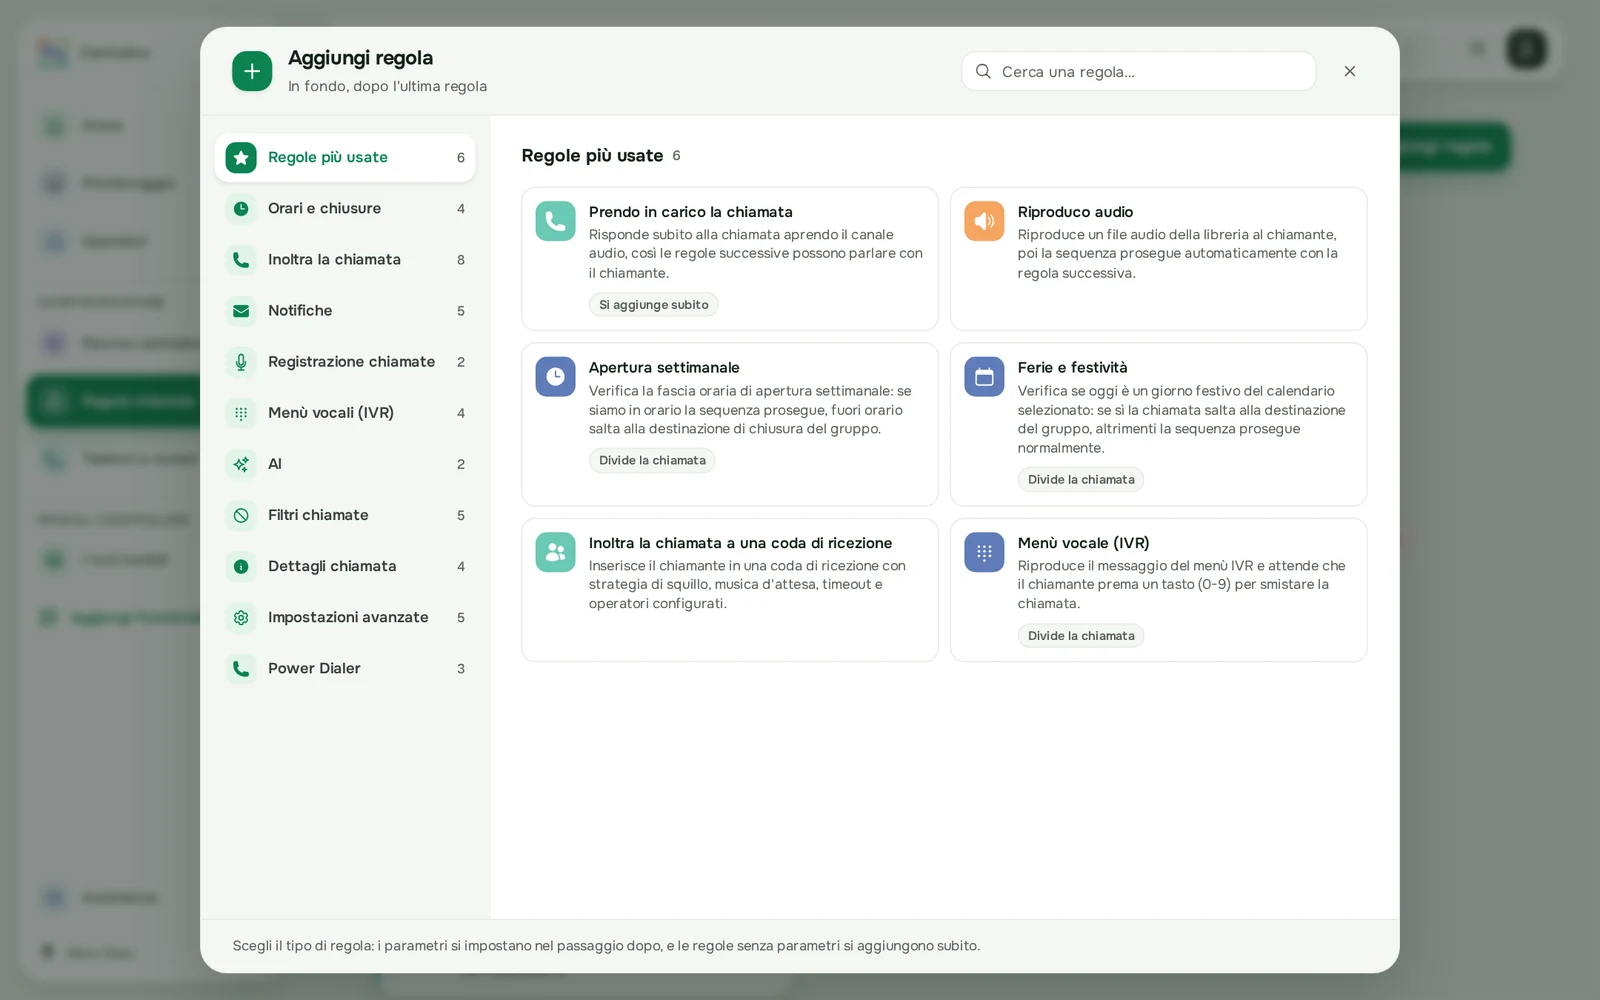This screenshot has width=1600, height=1000.
Task: Click the phone icon of Prendo in carico
Action: click(x=555, y=221)
